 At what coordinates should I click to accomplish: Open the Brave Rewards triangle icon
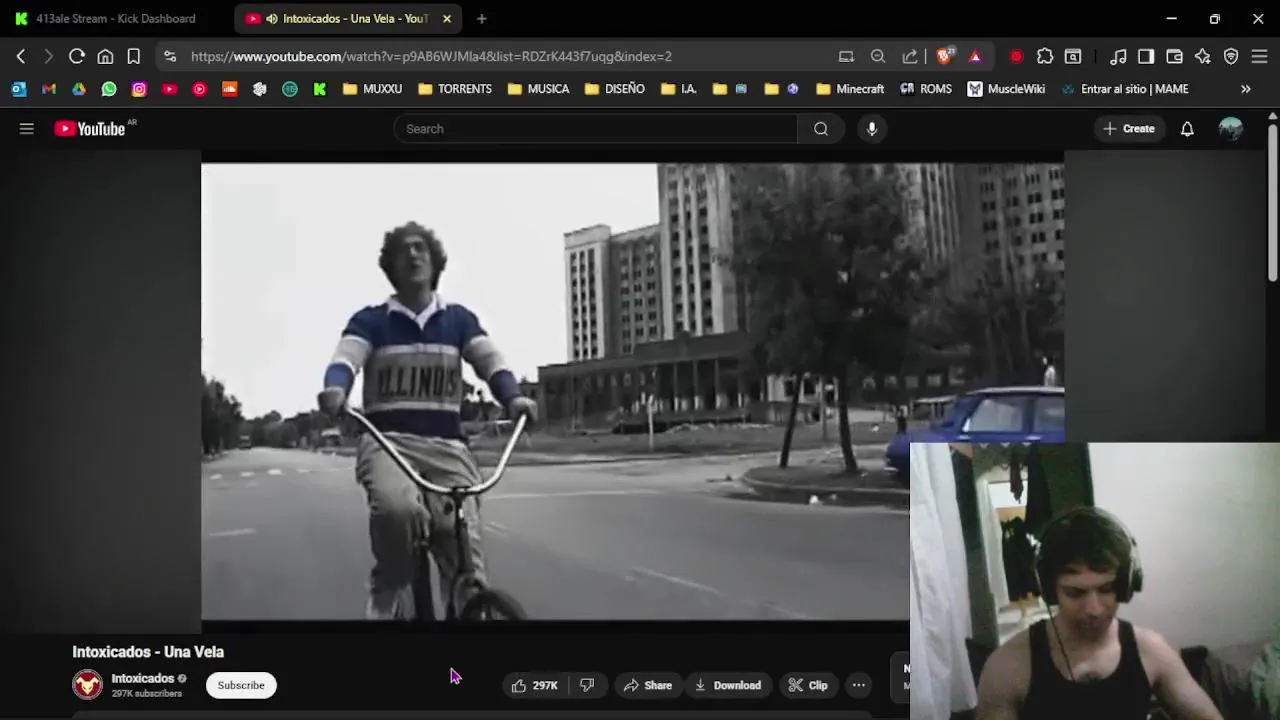point(975,56)
